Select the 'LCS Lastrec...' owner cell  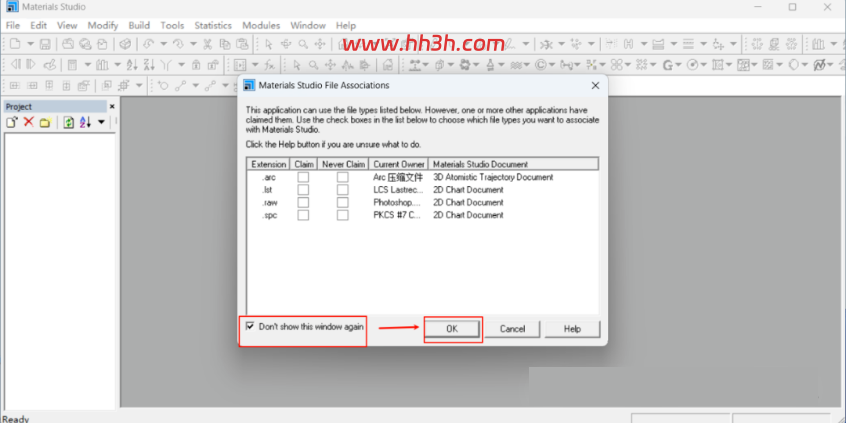(x=398, y=190)
